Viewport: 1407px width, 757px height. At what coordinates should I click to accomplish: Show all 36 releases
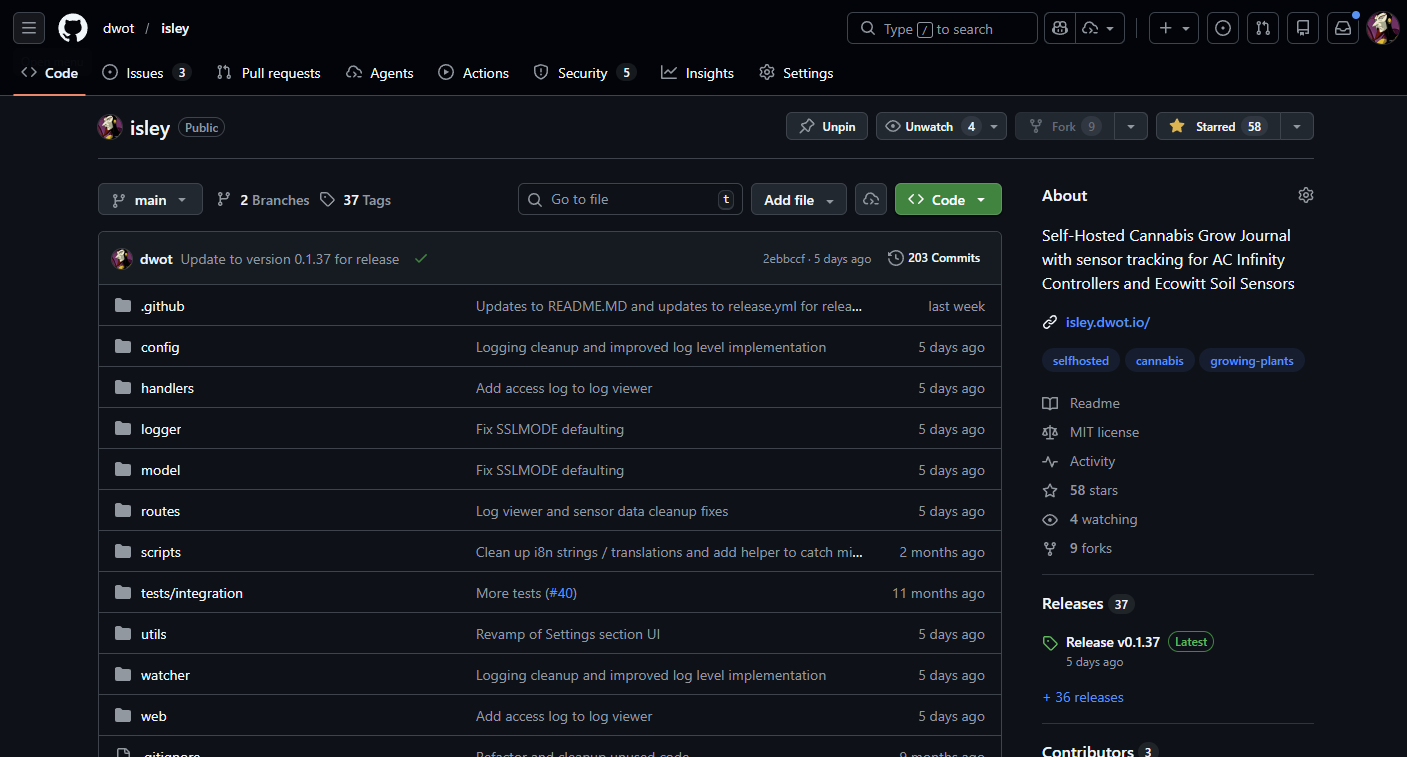[x=1083, y=697]
